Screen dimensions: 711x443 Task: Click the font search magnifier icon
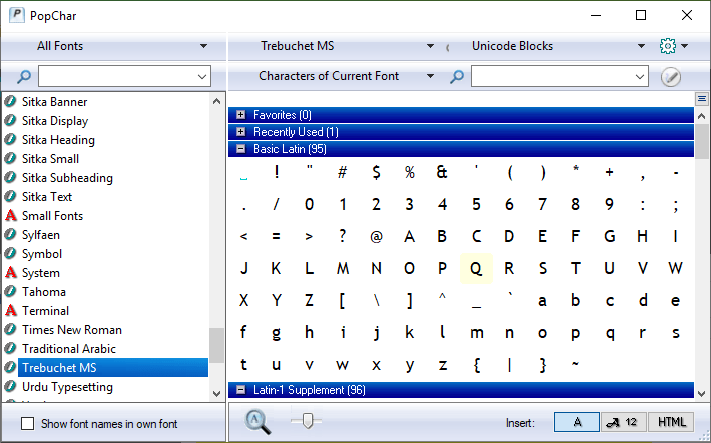(x=24, y=76)
